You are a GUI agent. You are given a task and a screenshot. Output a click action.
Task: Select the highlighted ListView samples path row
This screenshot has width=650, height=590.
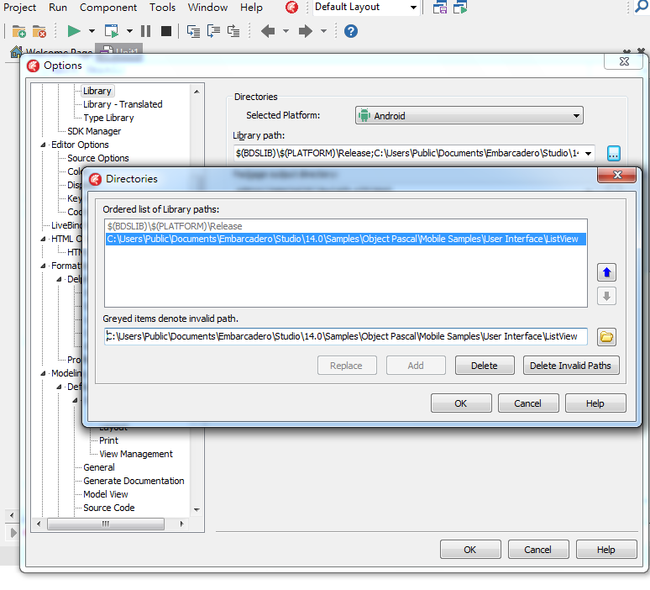(x=346, y=239)
